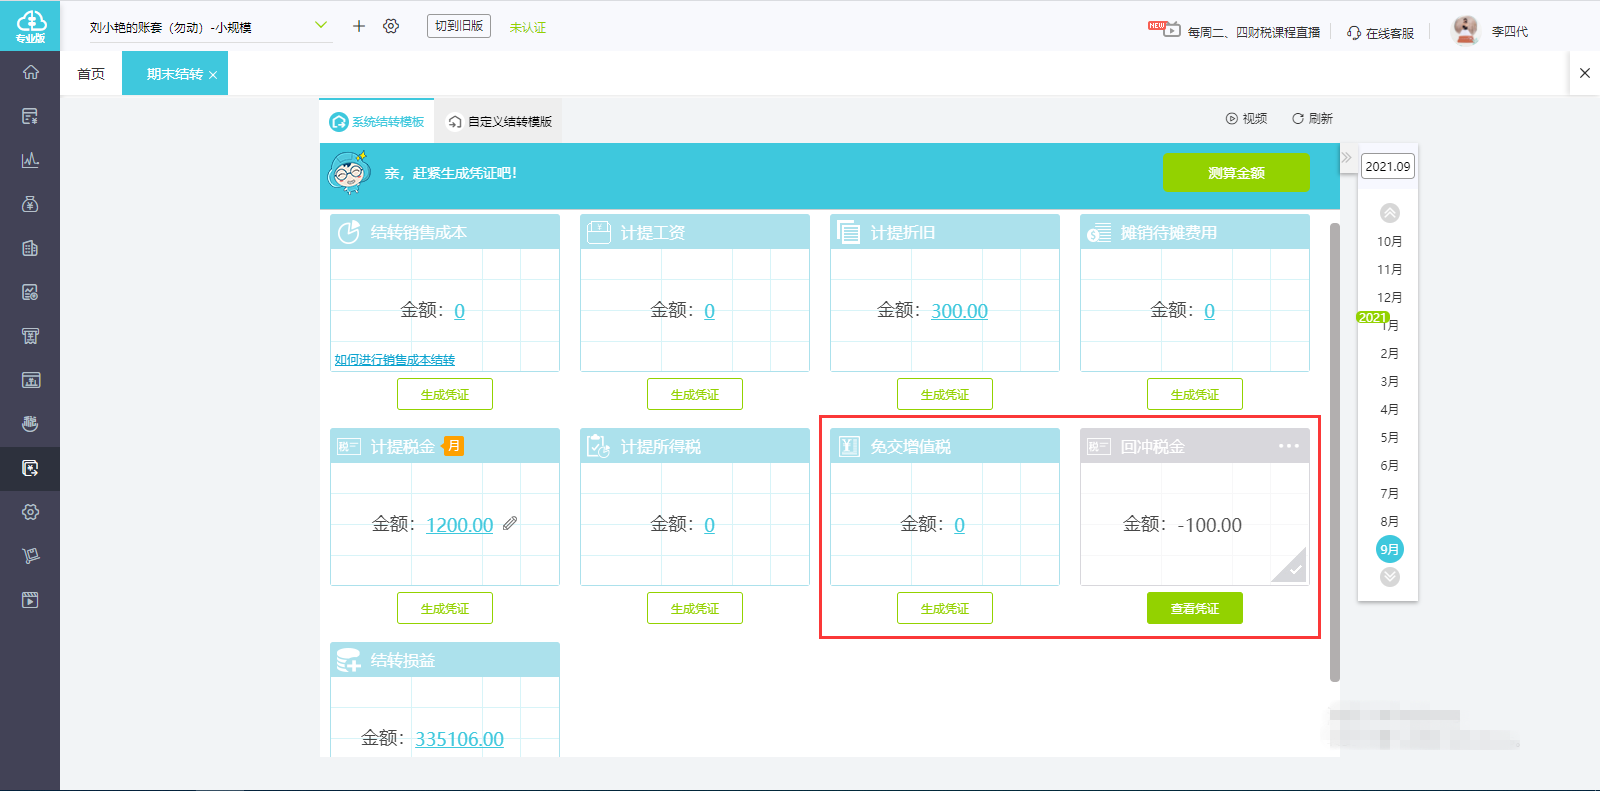Expand the account set dropdown arrow

click(321, 25)
